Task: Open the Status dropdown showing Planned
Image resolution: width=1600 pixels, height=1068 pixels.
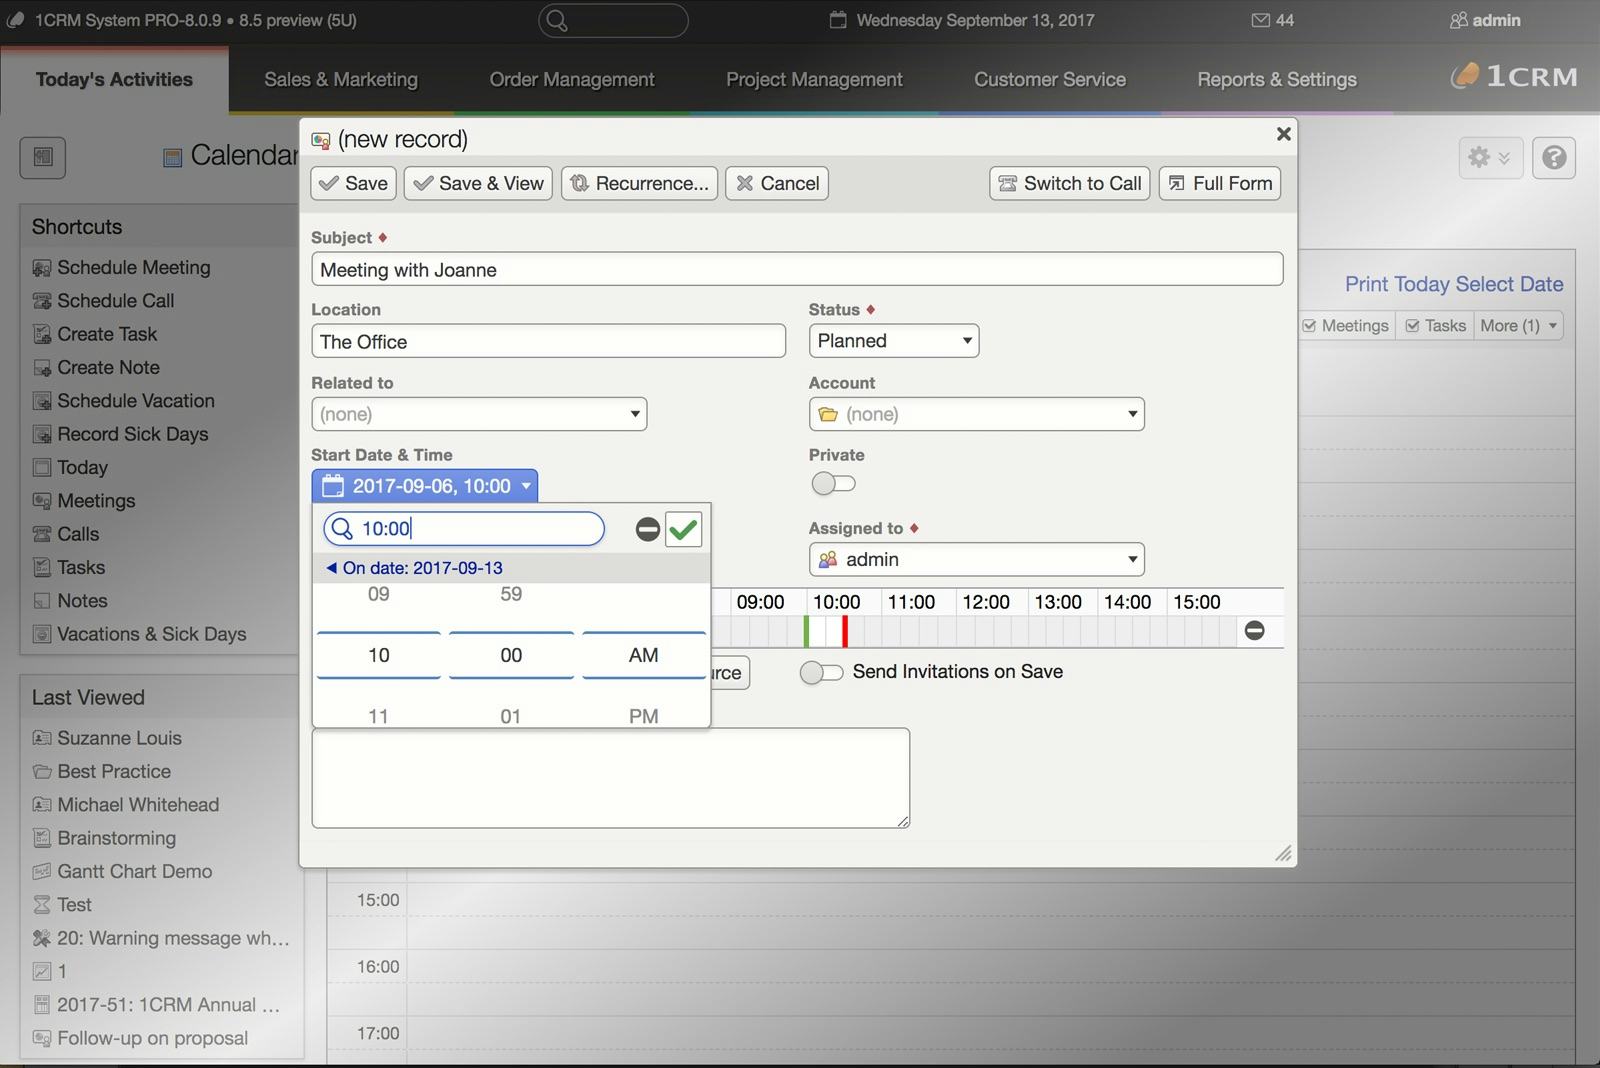Action: (x=894, y=341)
